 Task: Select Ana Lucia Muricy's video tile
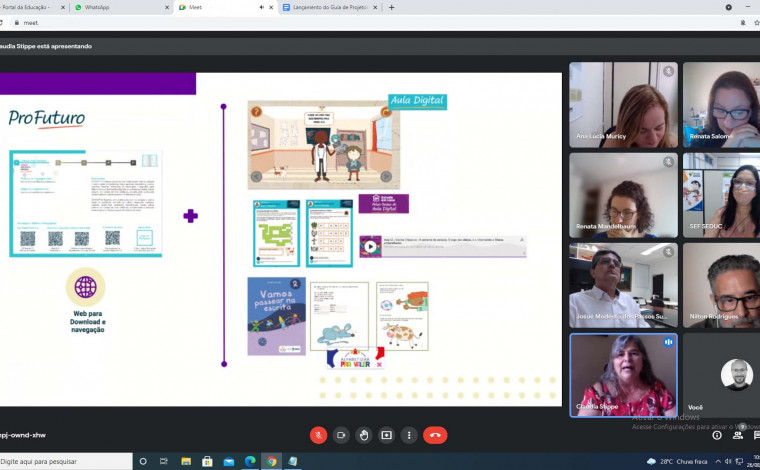[x=623, y=105]
